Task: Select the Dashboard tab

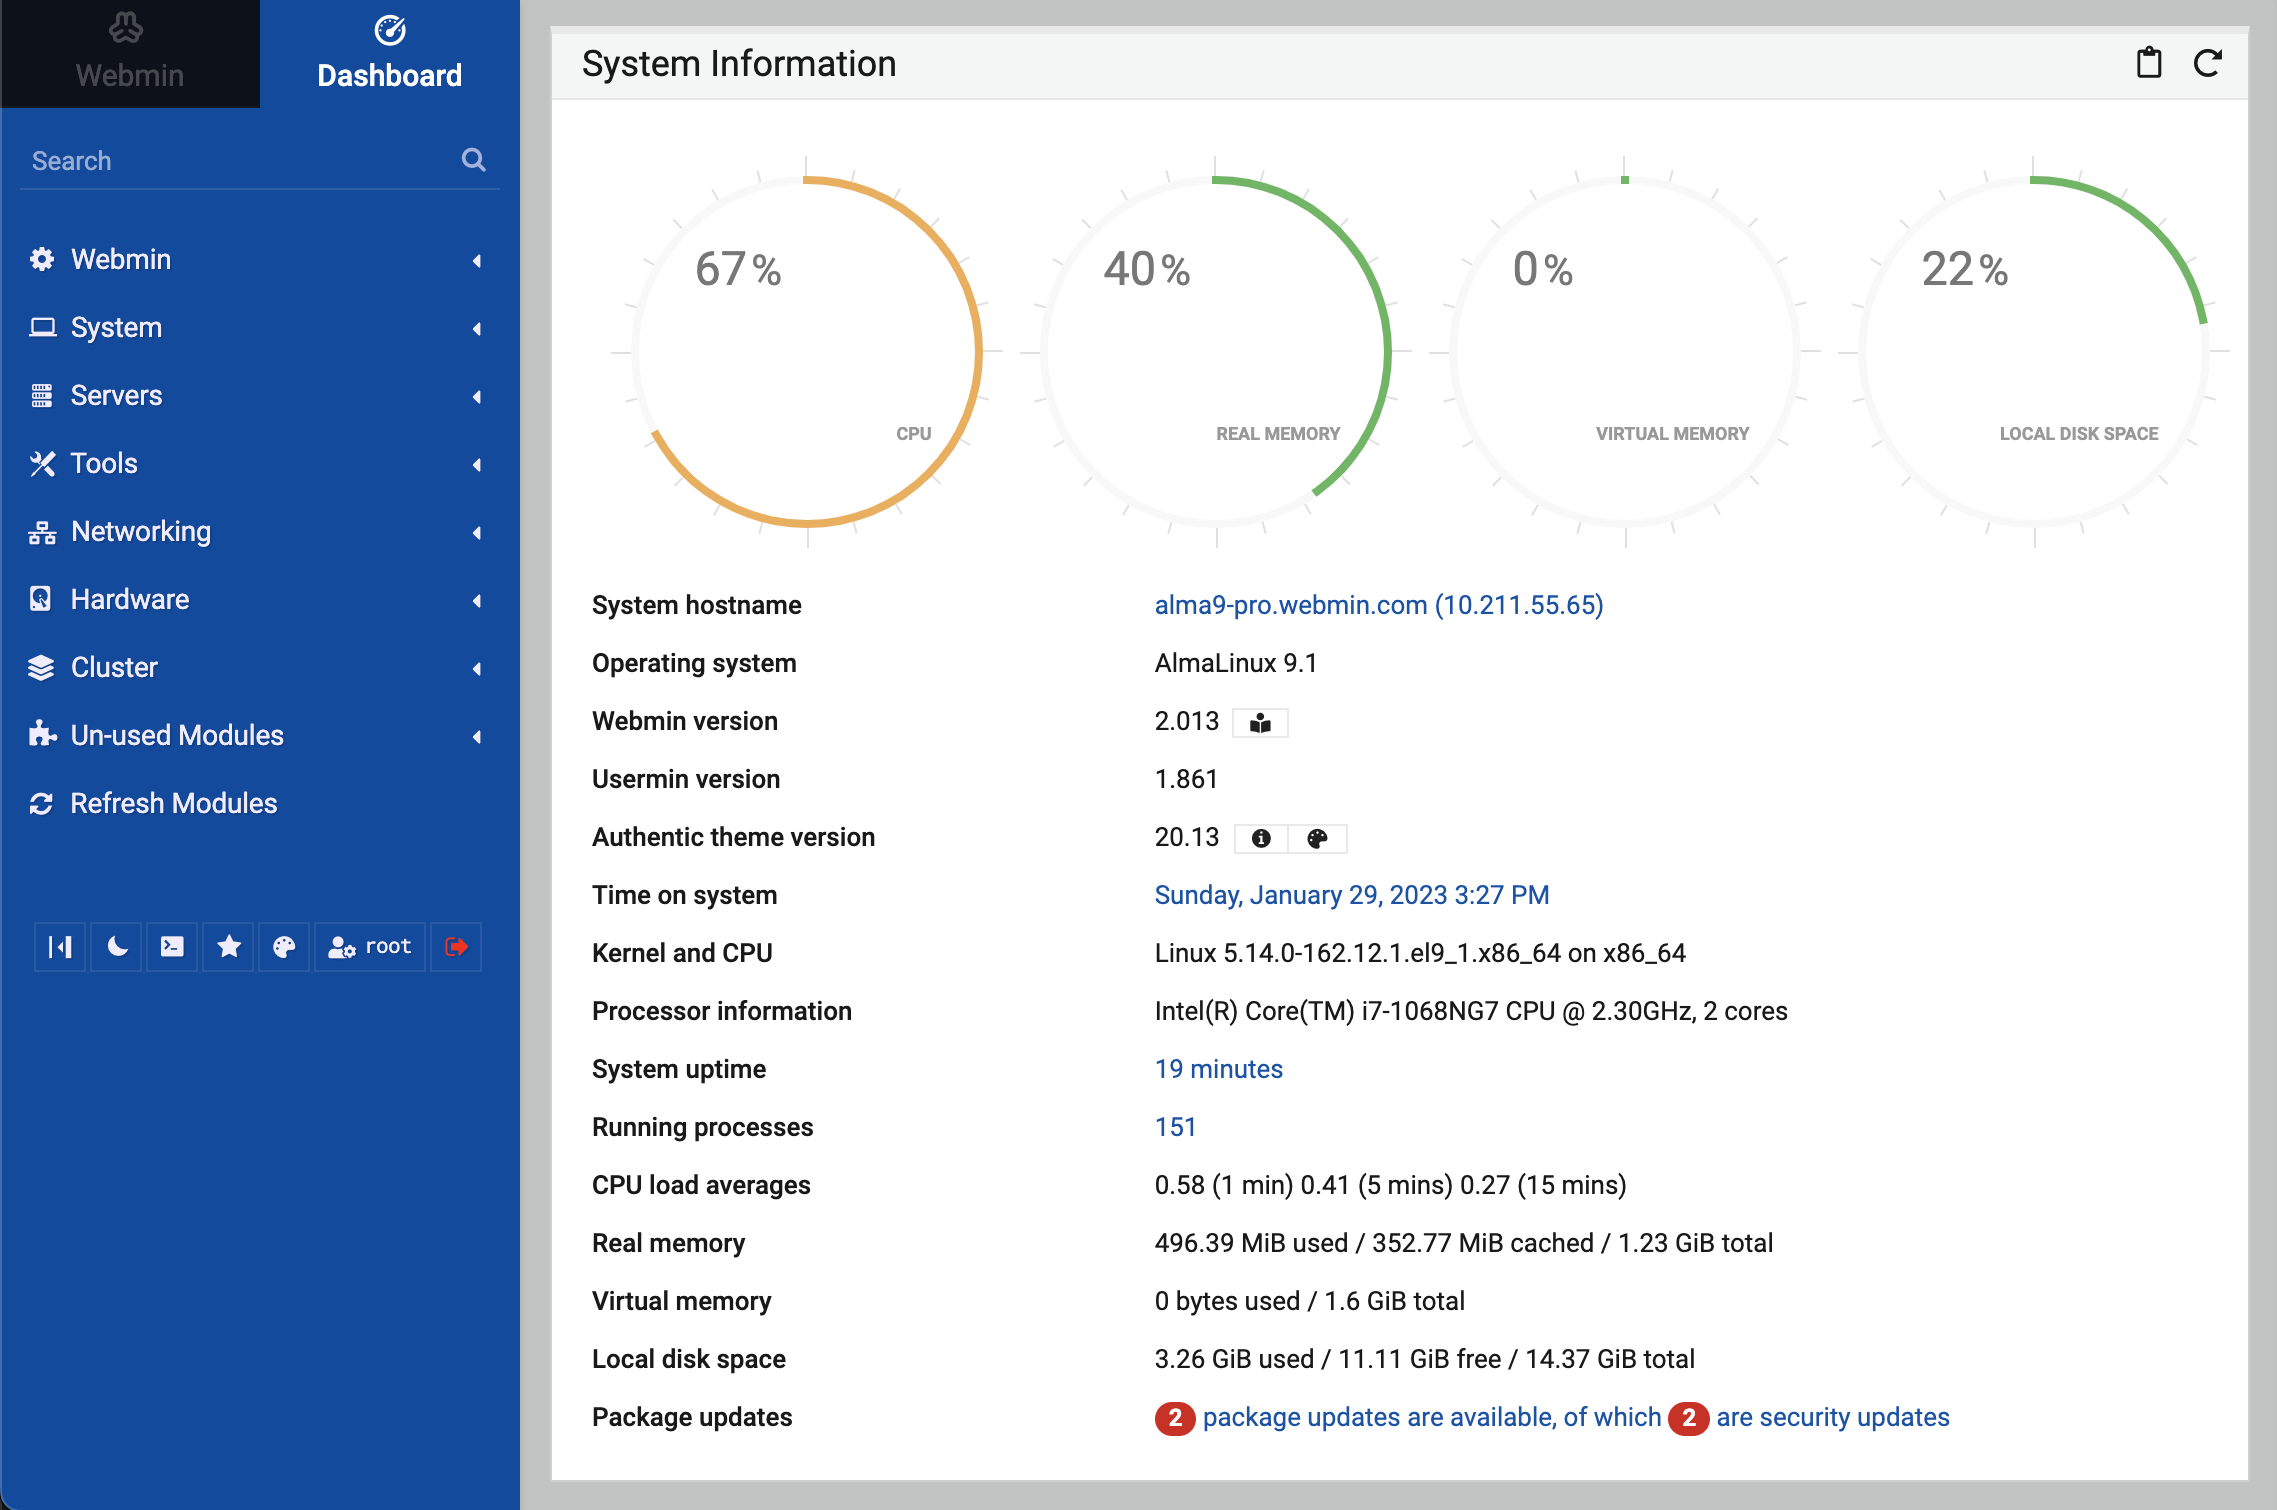Action: pyautogui.click(x=390, y=54)
